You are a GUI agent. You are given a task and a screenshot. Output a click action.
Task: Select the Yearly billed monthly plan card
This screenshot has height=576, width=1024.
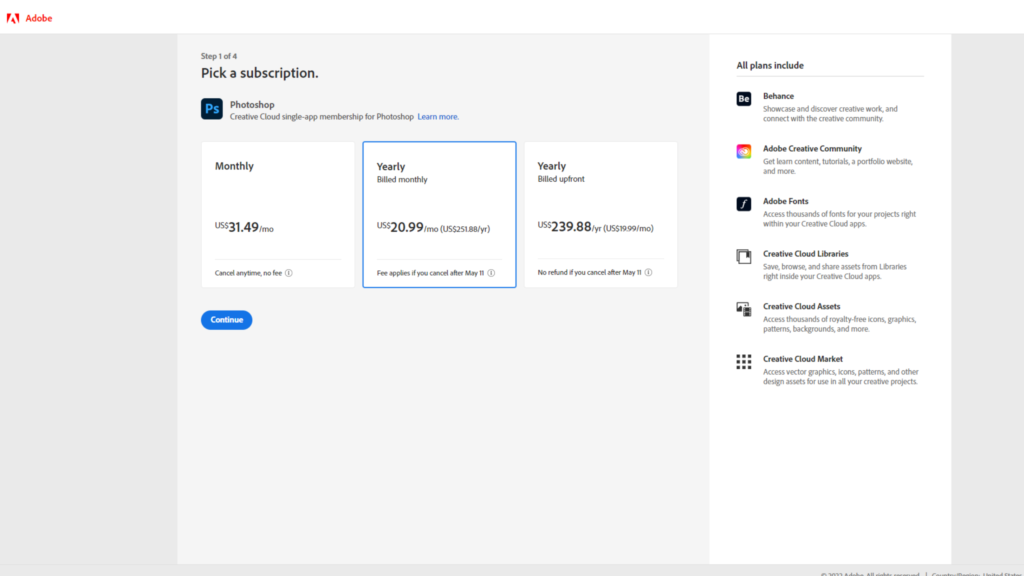(440, 214)
